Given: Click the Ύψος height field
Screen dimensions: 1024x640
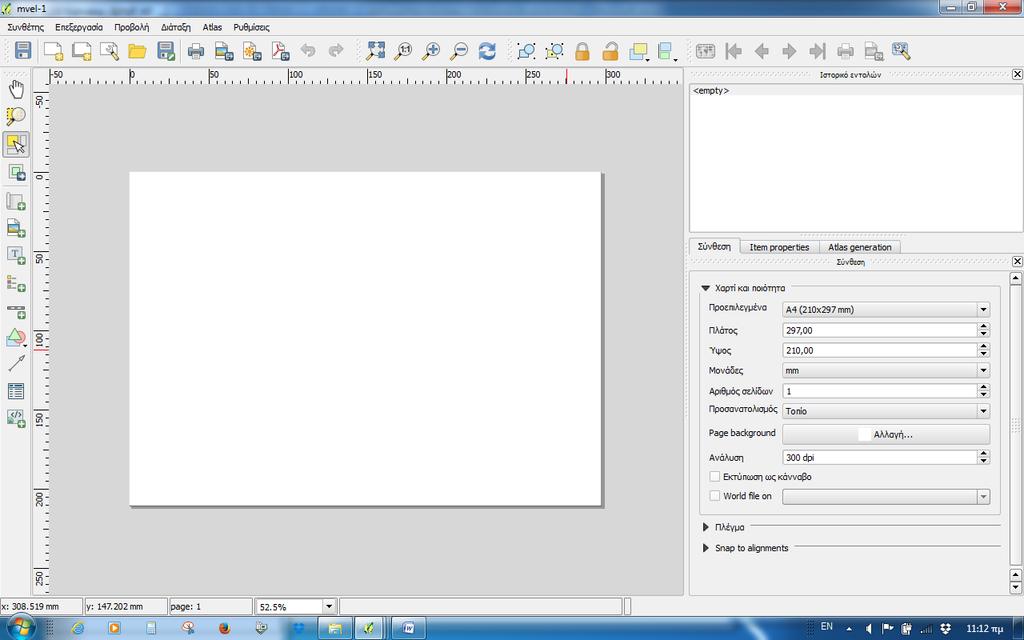Looking at the screenshot, I should pyautogui.click(x=880, y=351).
